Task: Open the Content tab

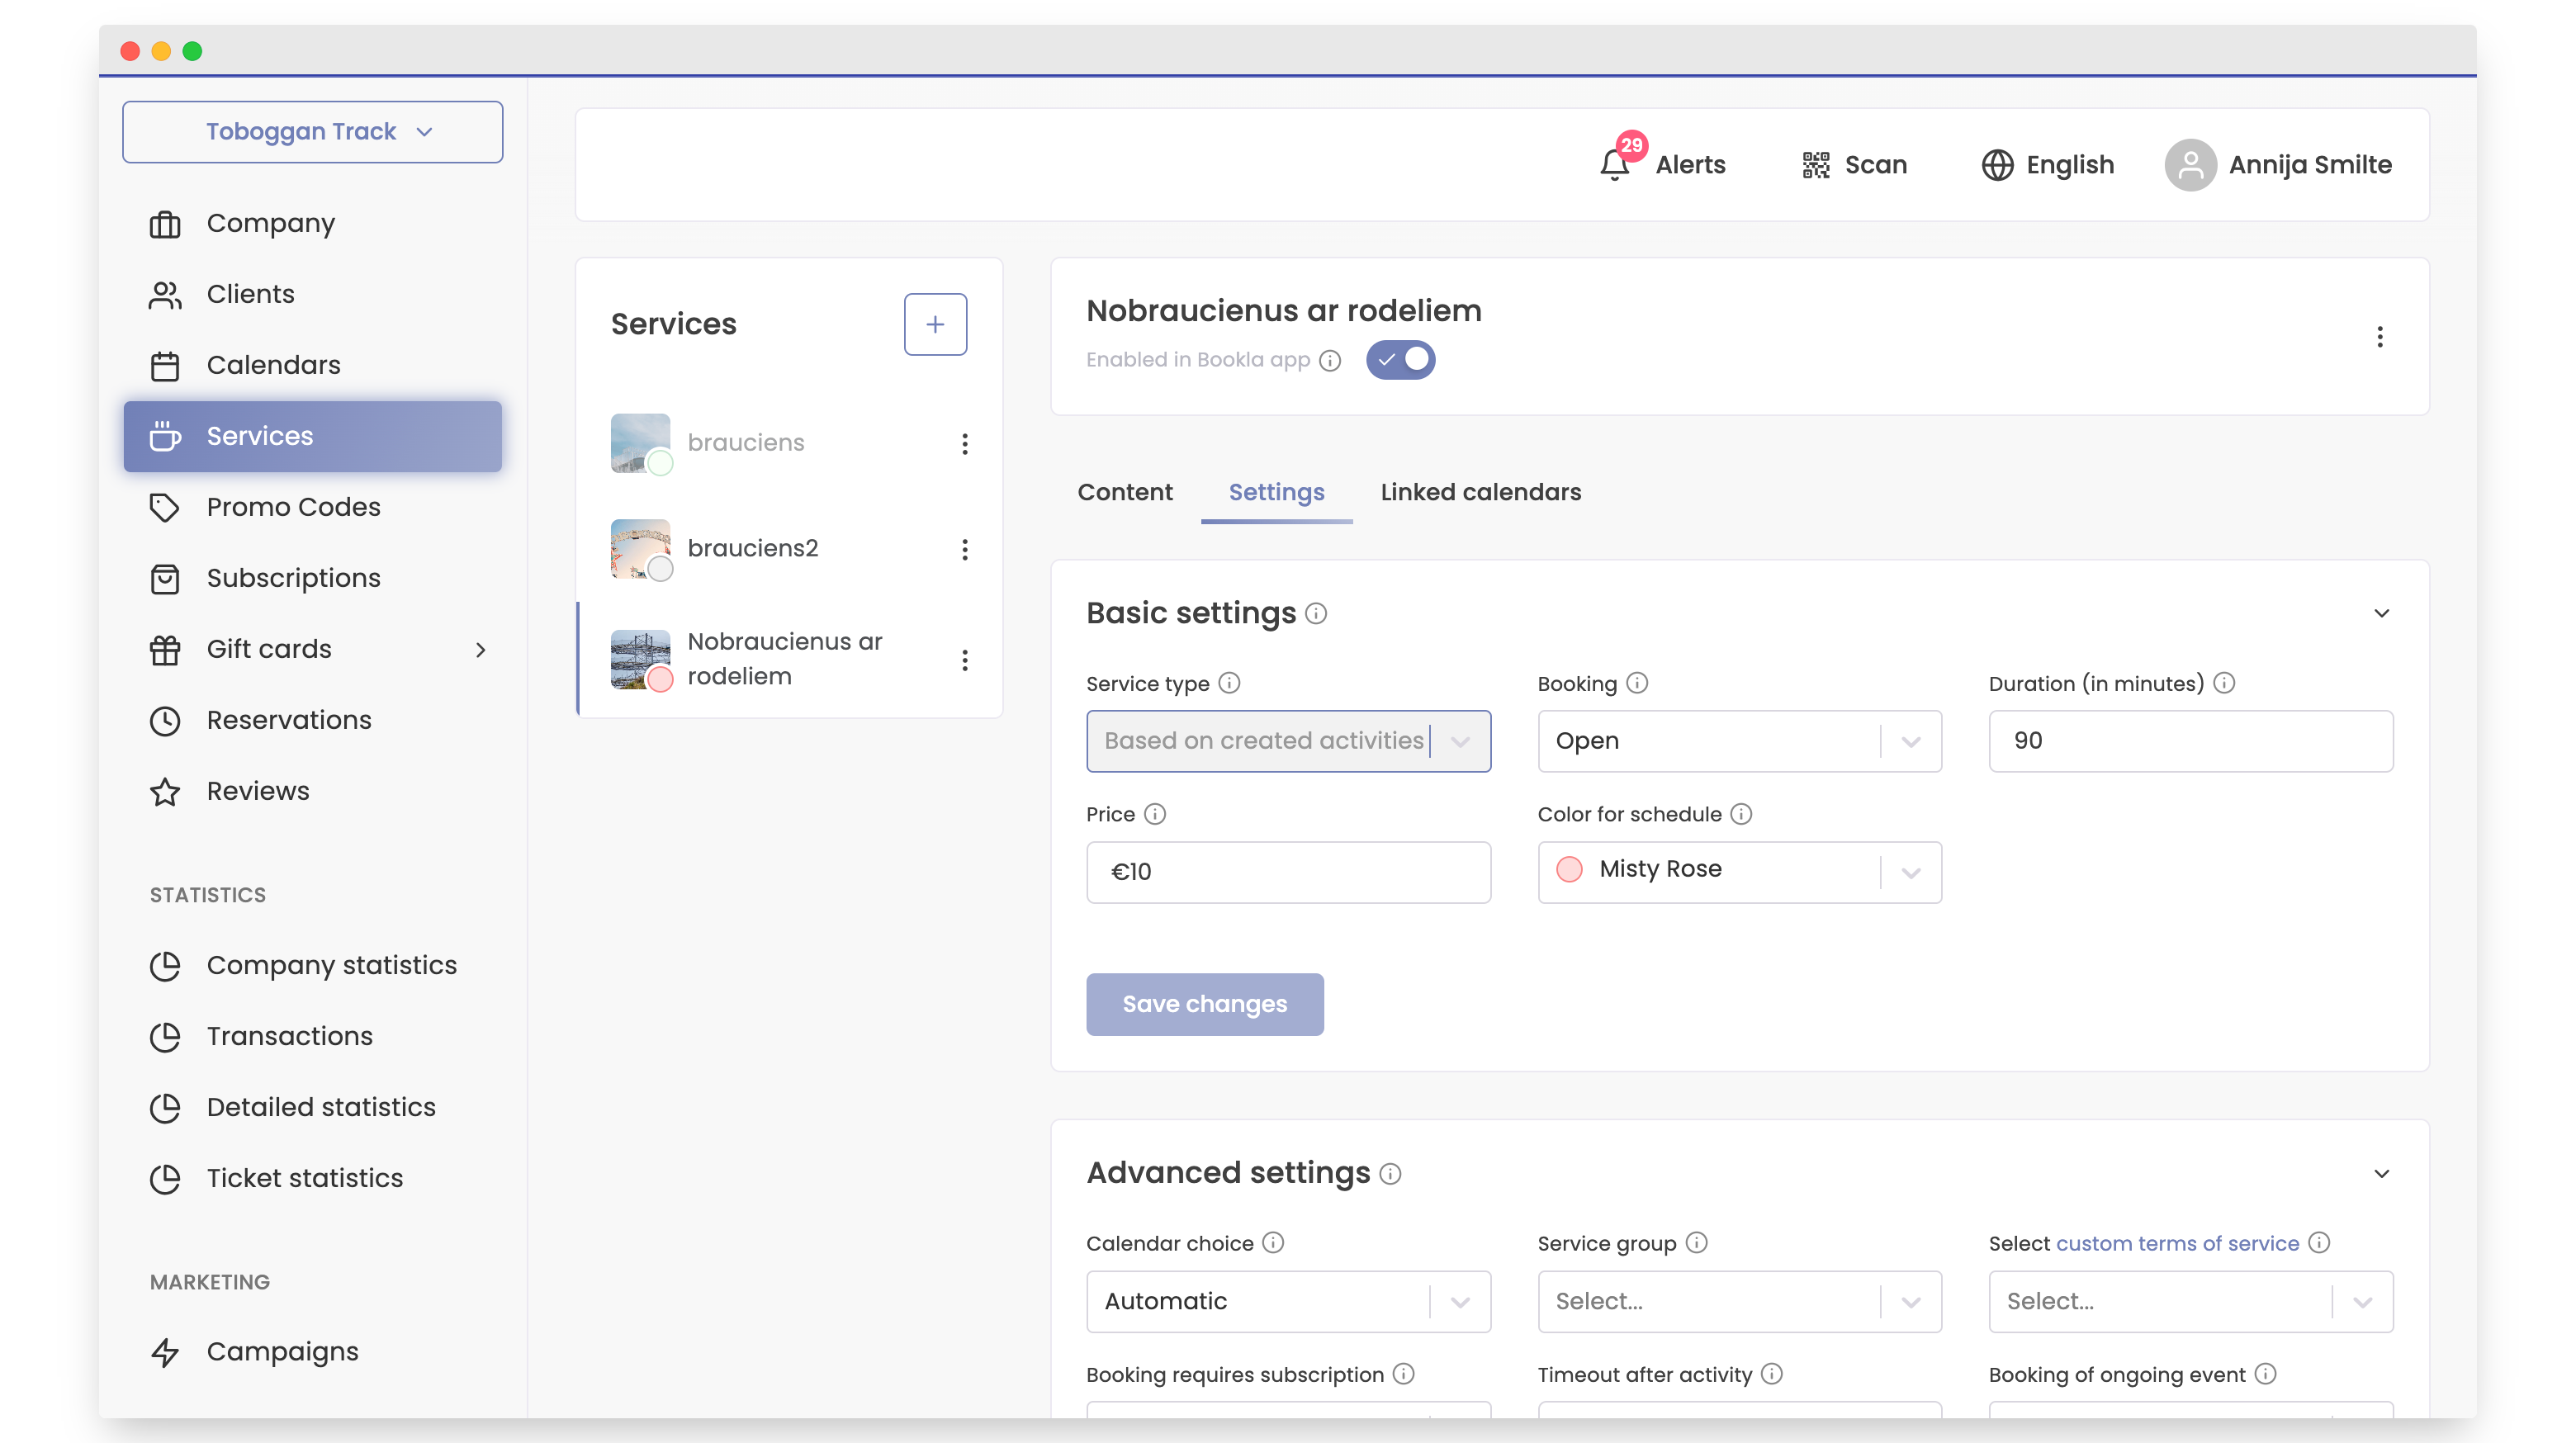Action: click(x=1124, y=492)
